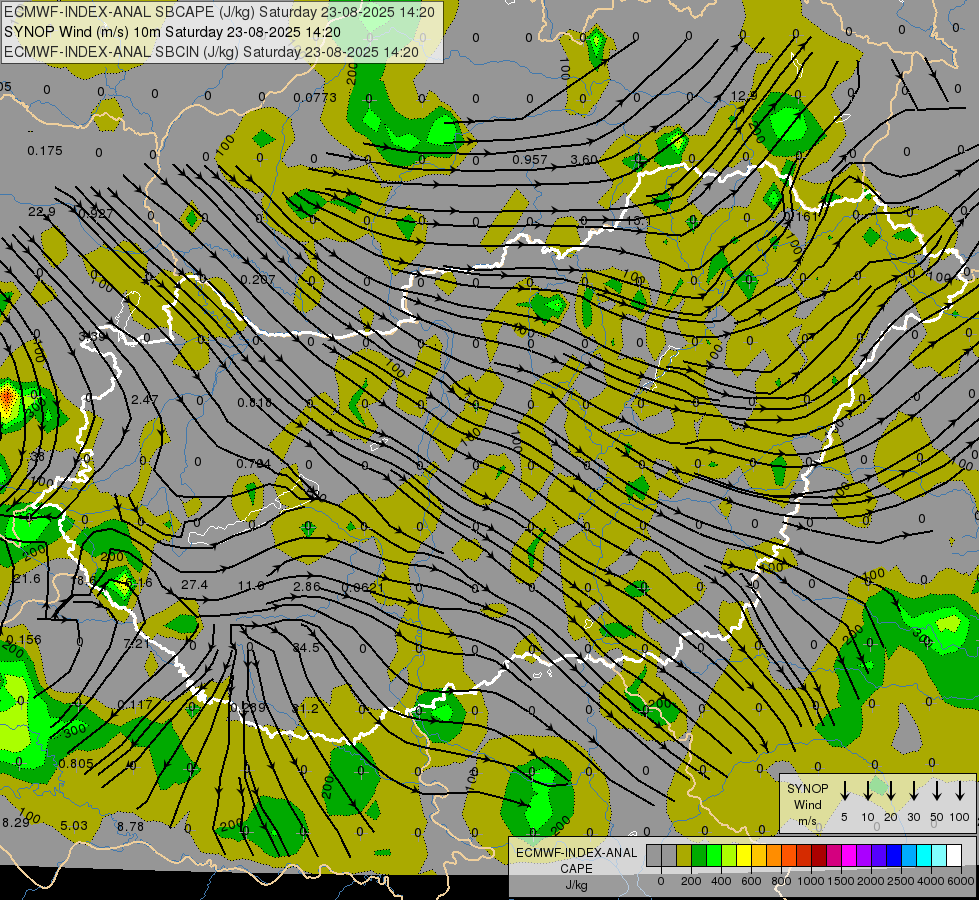Select the SBCIN title line
The width and height of the screenshot is (979, 900).
pos(211,52)
